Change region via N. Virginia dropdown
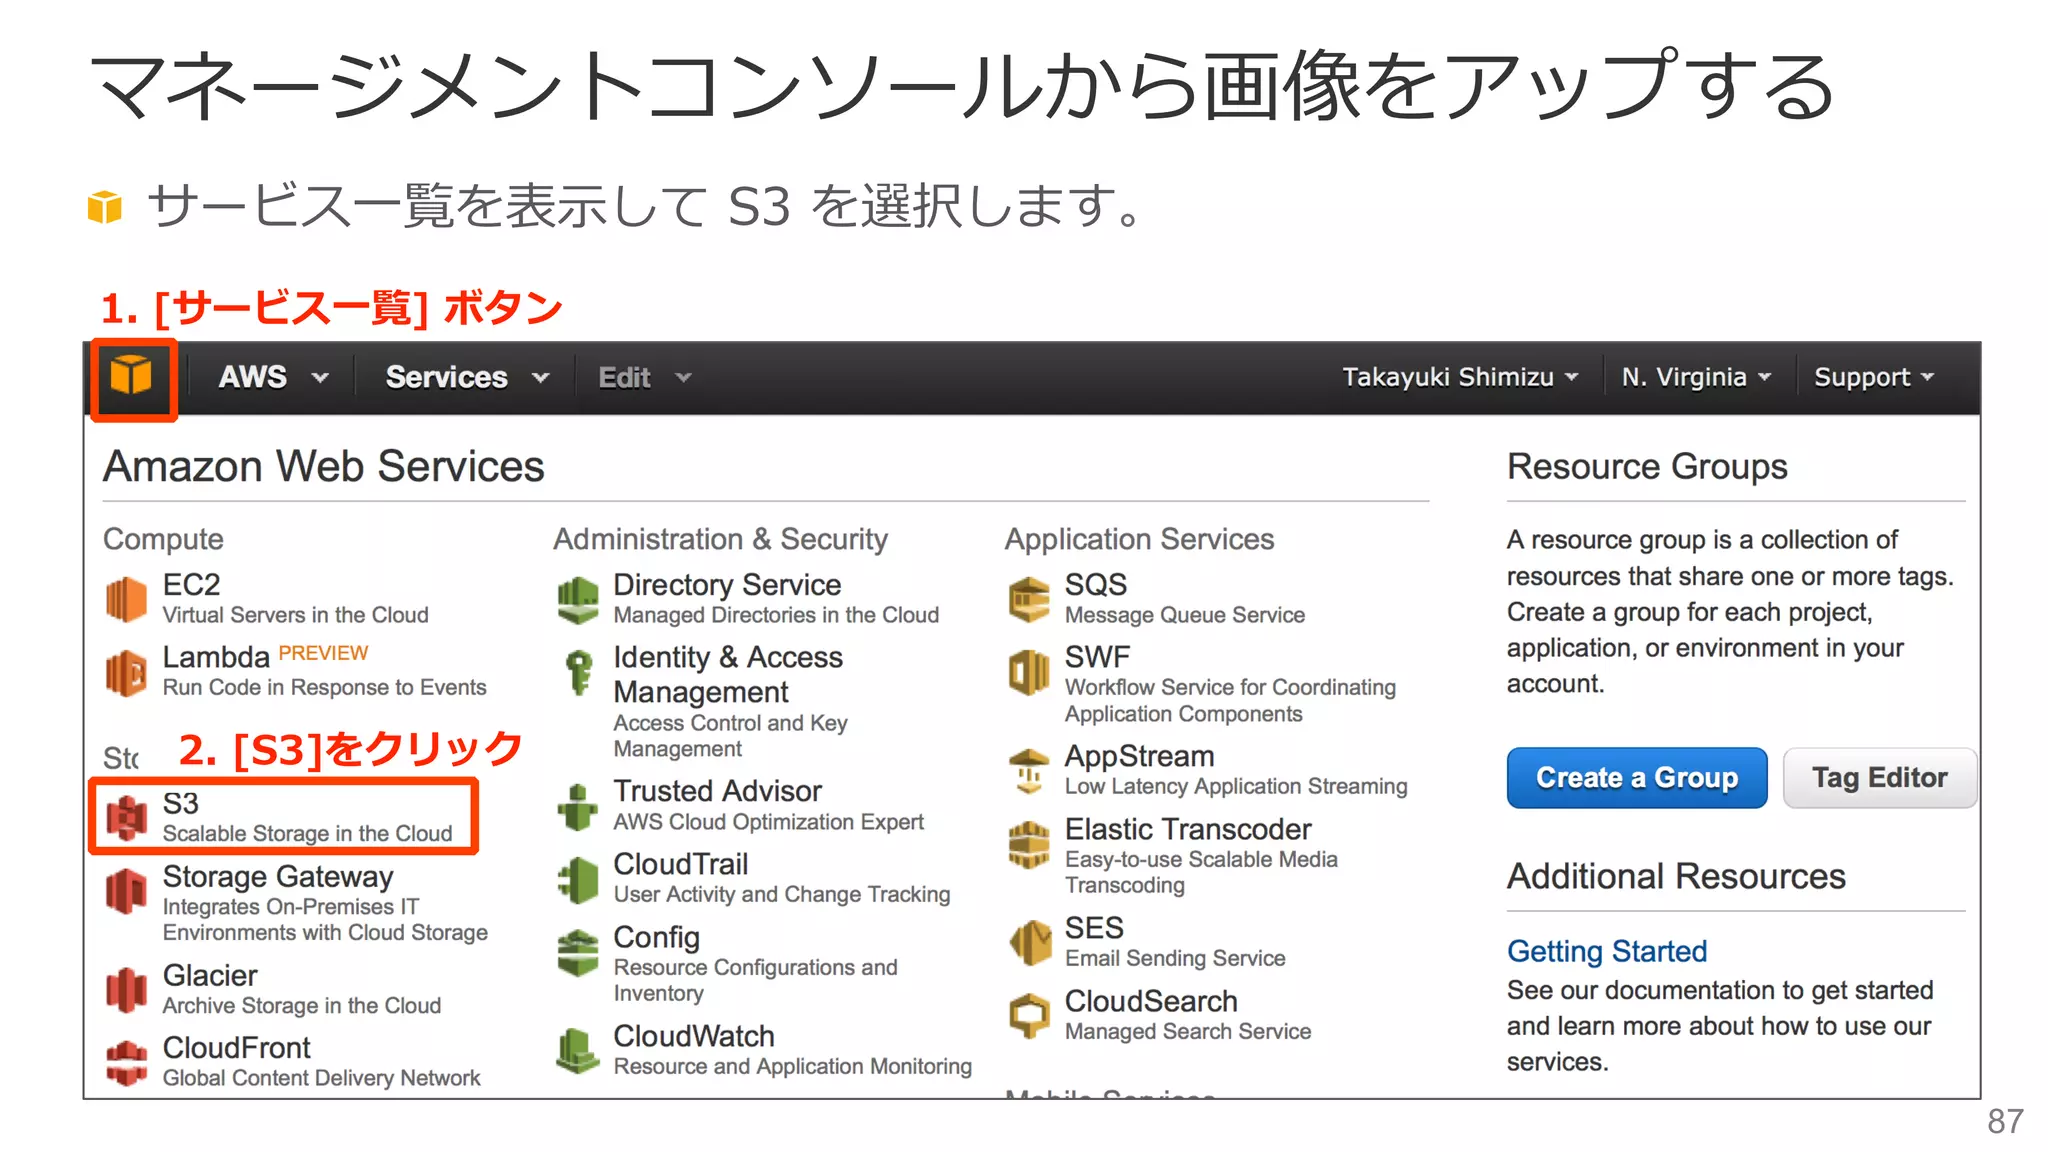 [x=1697, y=377]
